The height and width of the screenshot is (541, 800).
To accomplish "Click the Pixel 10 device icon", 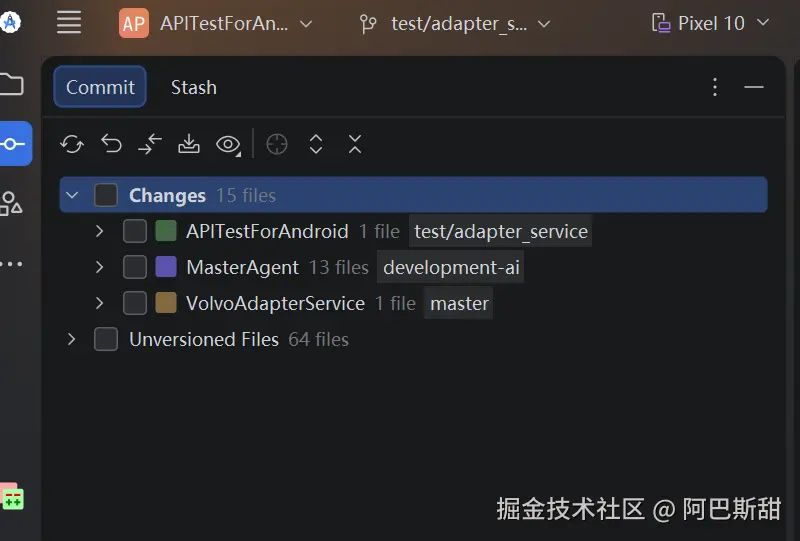I will point(661,23).
